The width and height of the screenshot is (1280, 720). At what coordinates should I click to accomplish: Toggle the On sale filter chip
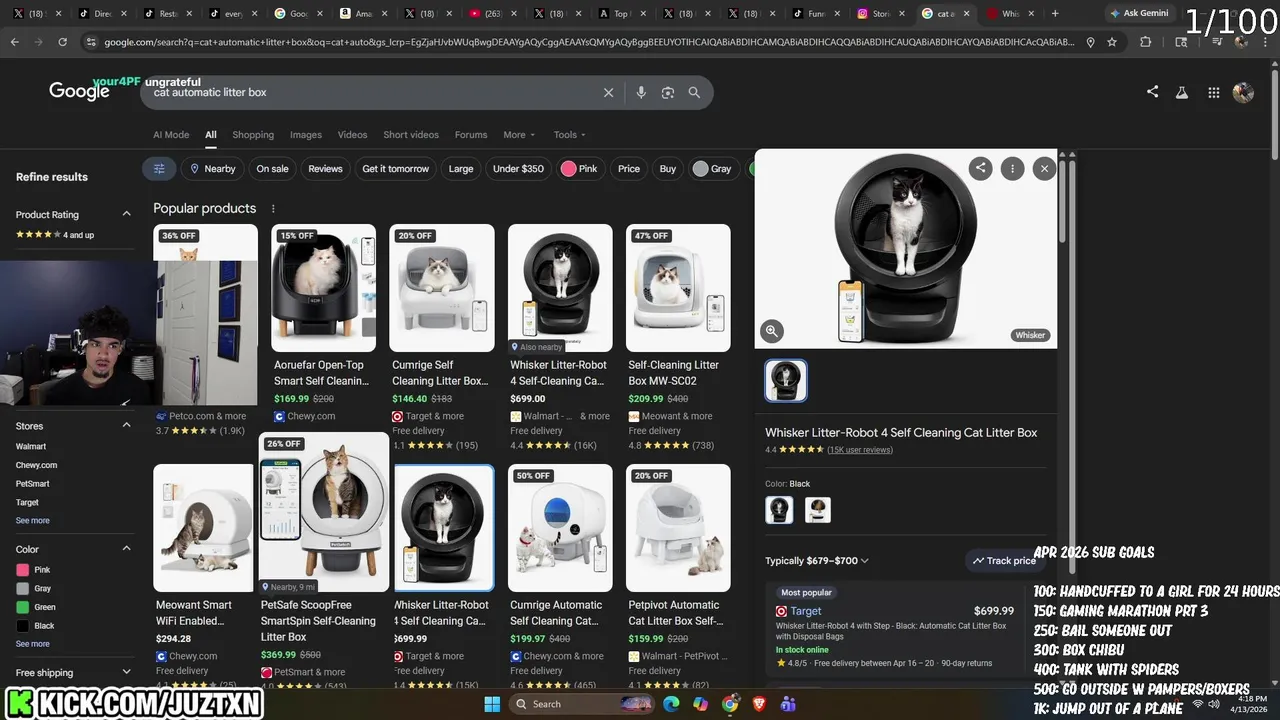point(272,169)
